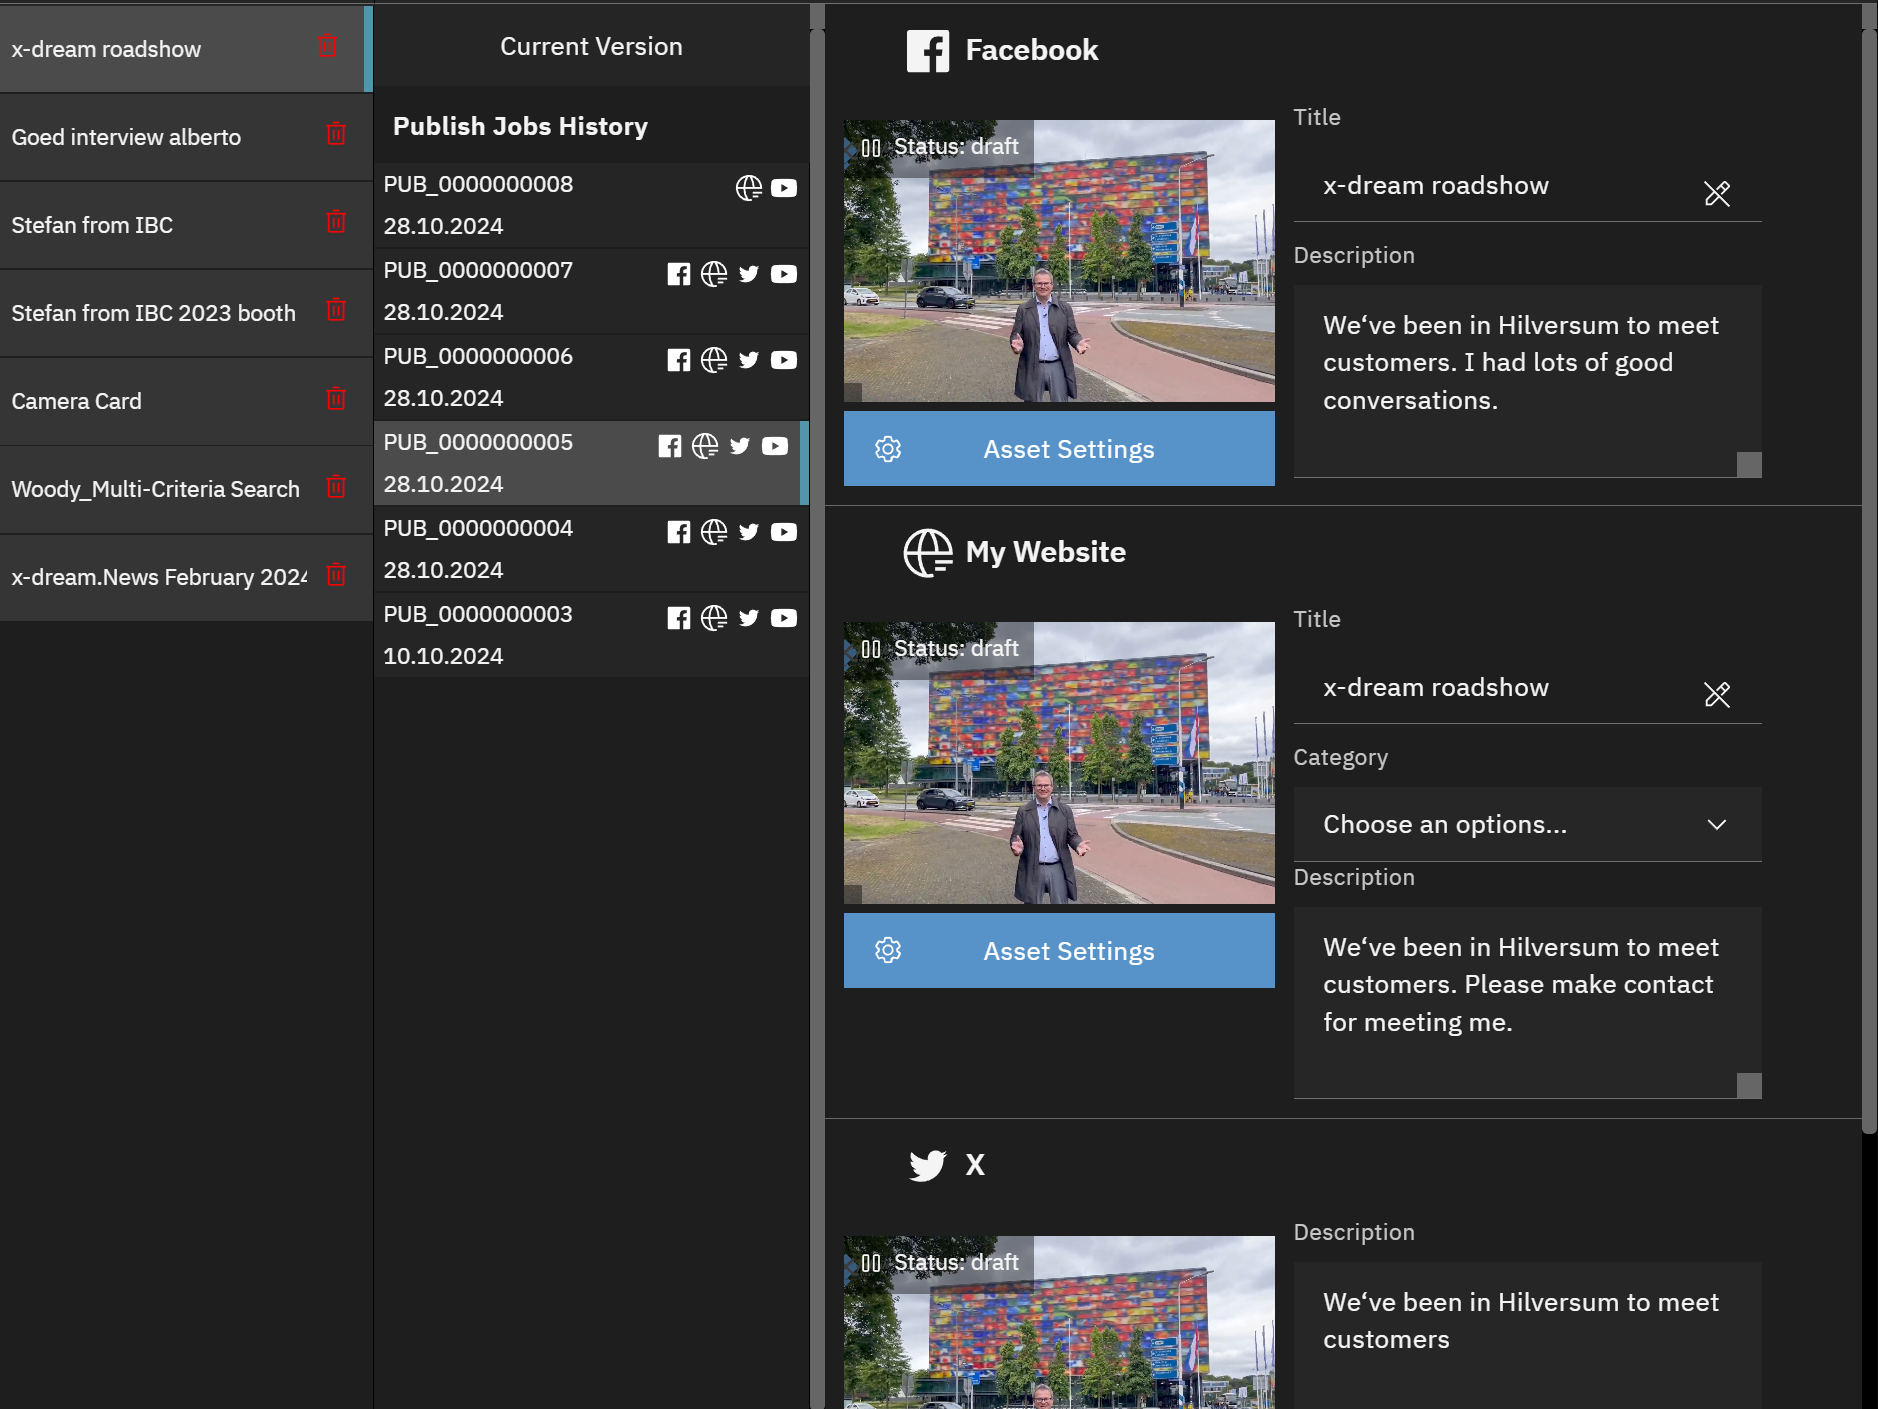The height and width of the screenshot is (1409, 1878).
Task: Click YouTube icon on PUB_0000000006
Action: click(784, 360)
